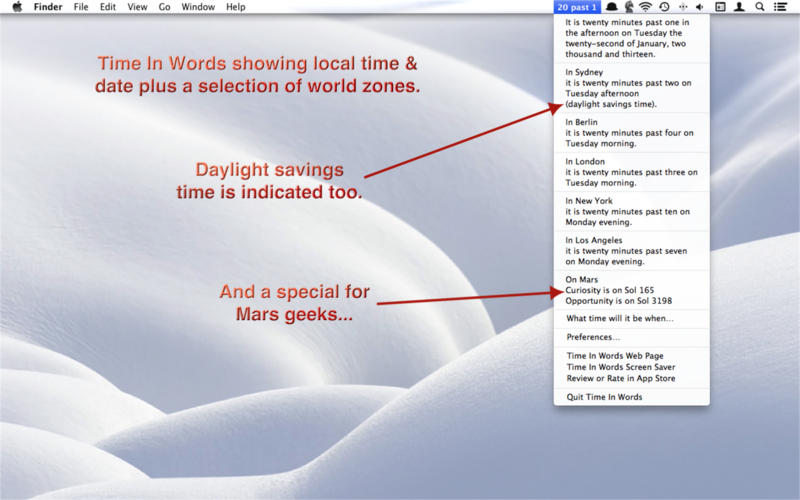This screenshot has height=500, width=800.
Task: Click the window-shaped menu bar icon
Action: (720, 7)
